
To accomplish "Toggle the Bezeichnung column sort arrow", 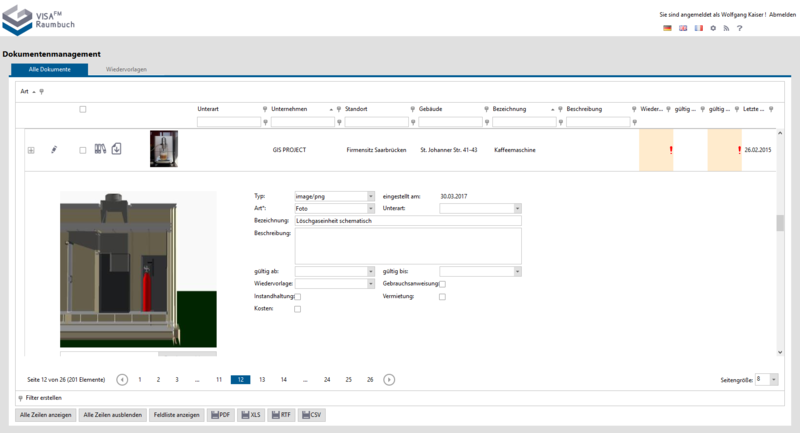I will point(553,110).
